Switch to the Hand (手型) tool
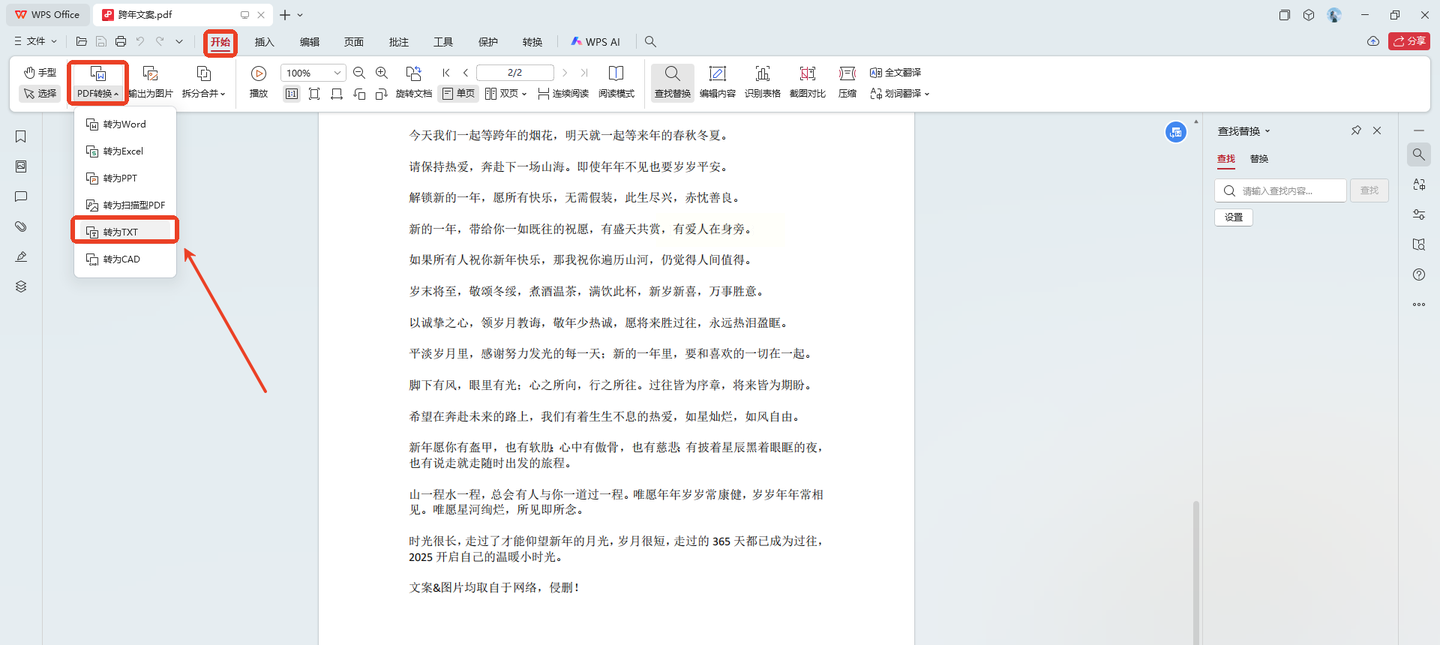 40,73
